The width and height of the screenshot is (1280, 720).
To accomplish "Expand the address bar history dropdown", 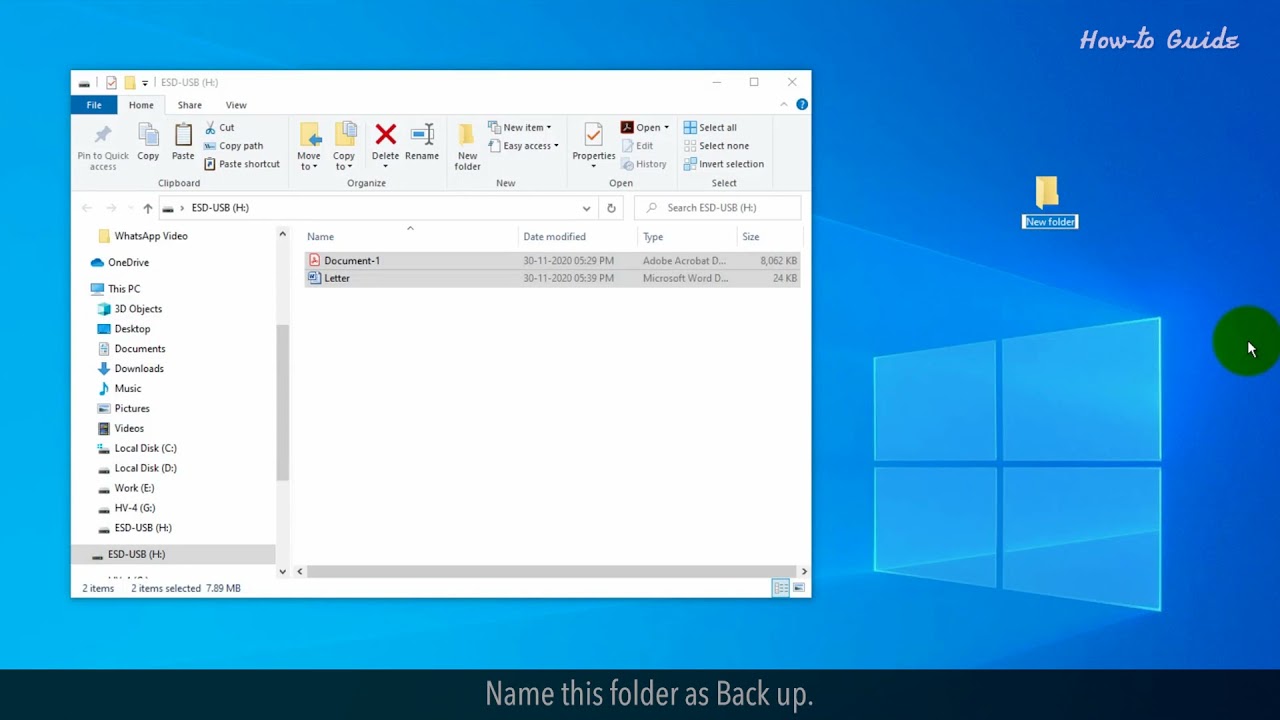I will pyautogui.click(x=586, y=208).
